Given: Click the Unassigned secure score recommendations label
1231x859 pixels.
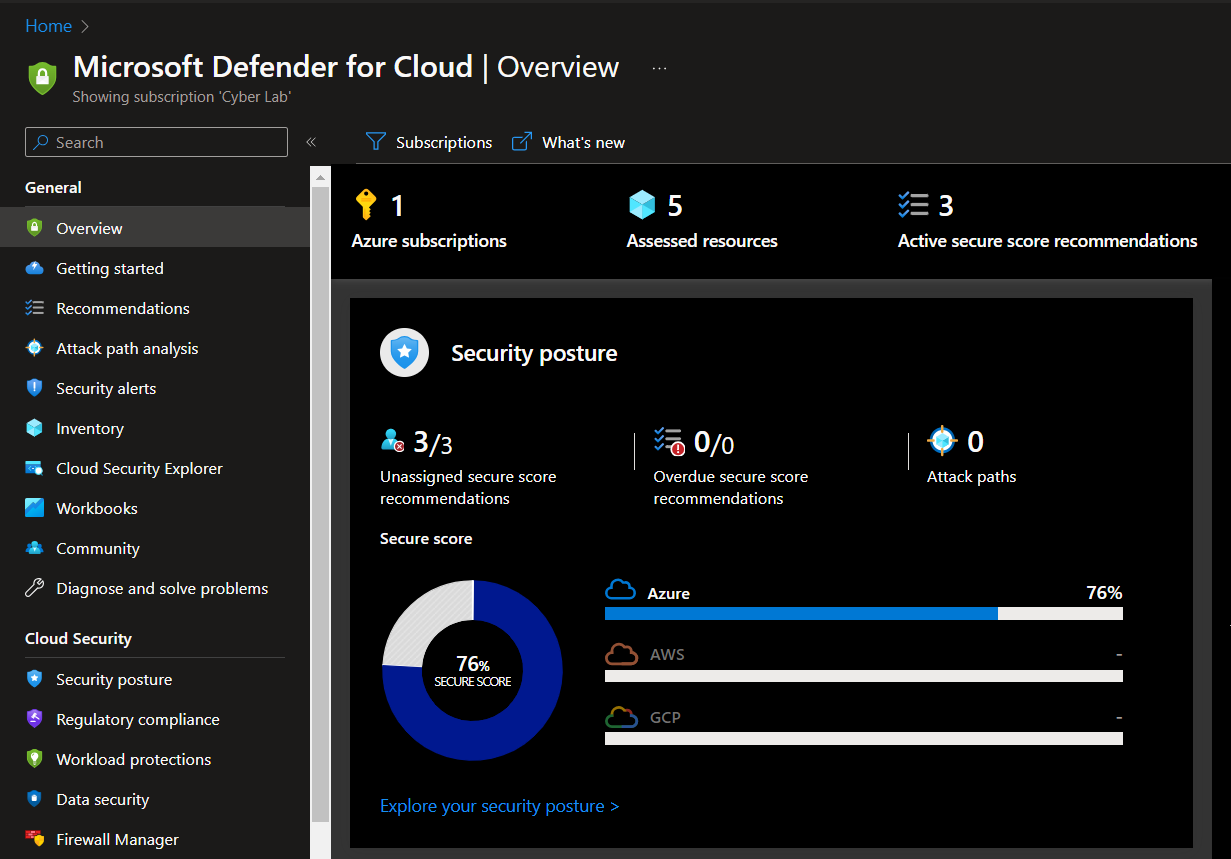Looking at the screenshot, I should point(468,488).
